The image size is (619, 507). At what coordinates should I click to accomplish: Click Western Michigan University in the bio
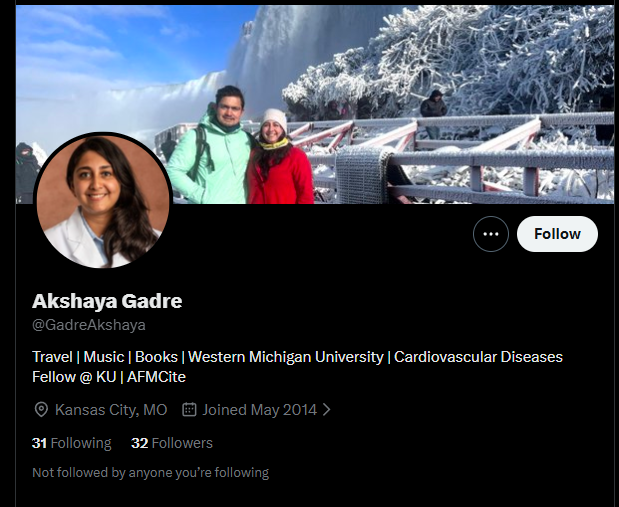(286, 357)
